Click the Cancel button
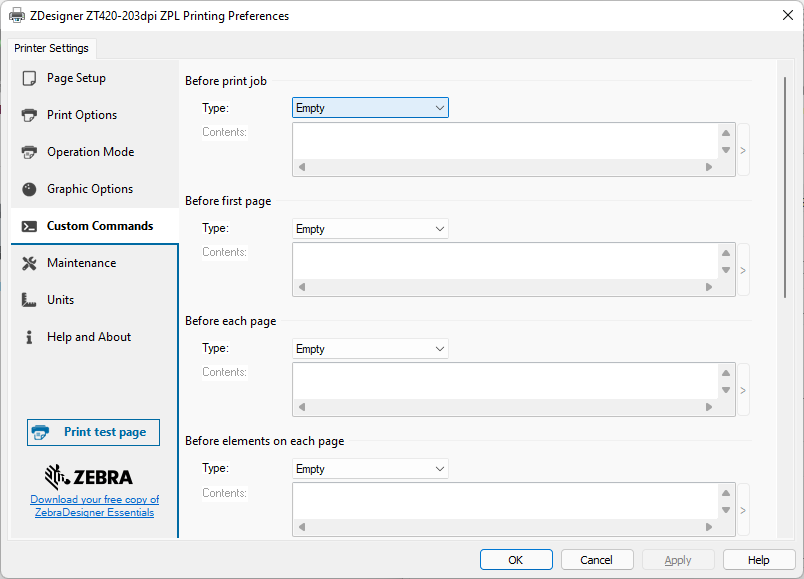 (597, 560)
